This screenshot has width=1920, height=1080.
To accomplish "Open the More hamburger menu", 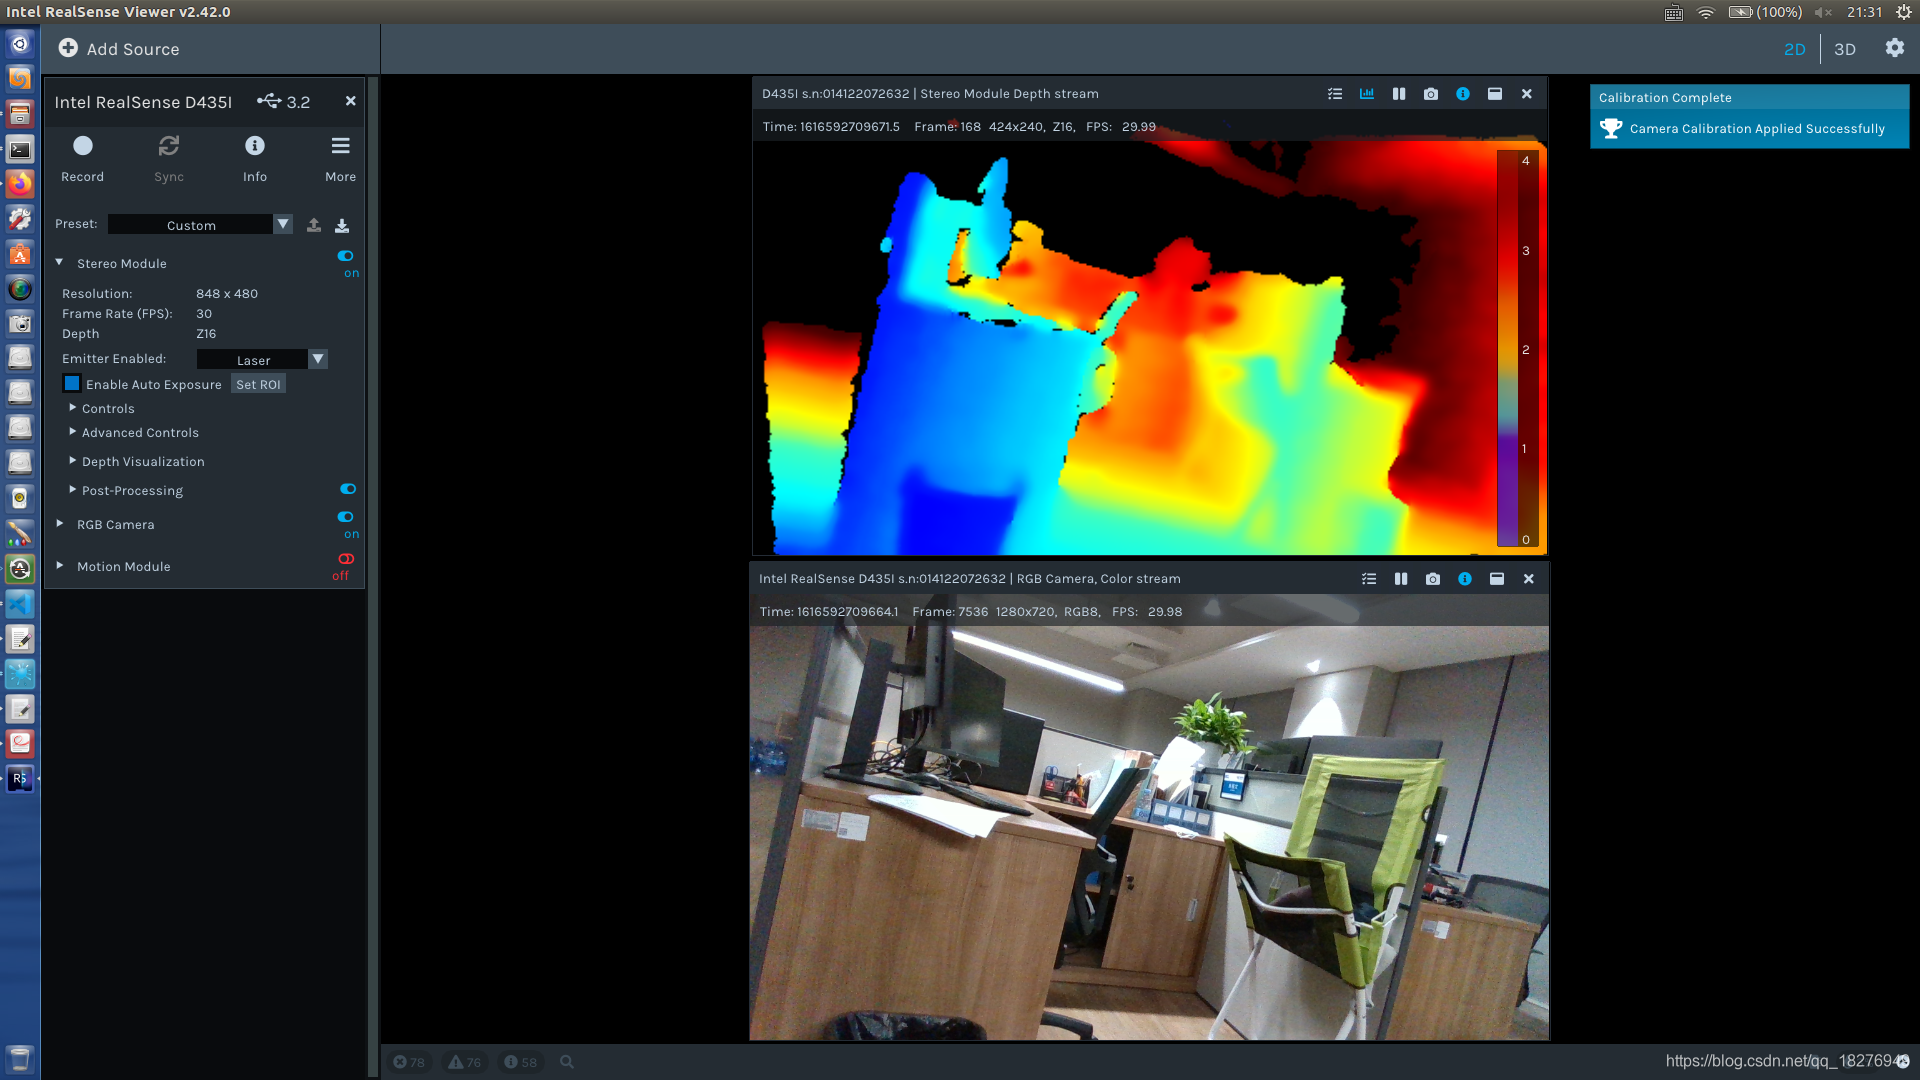I will (x=340, y=146).
